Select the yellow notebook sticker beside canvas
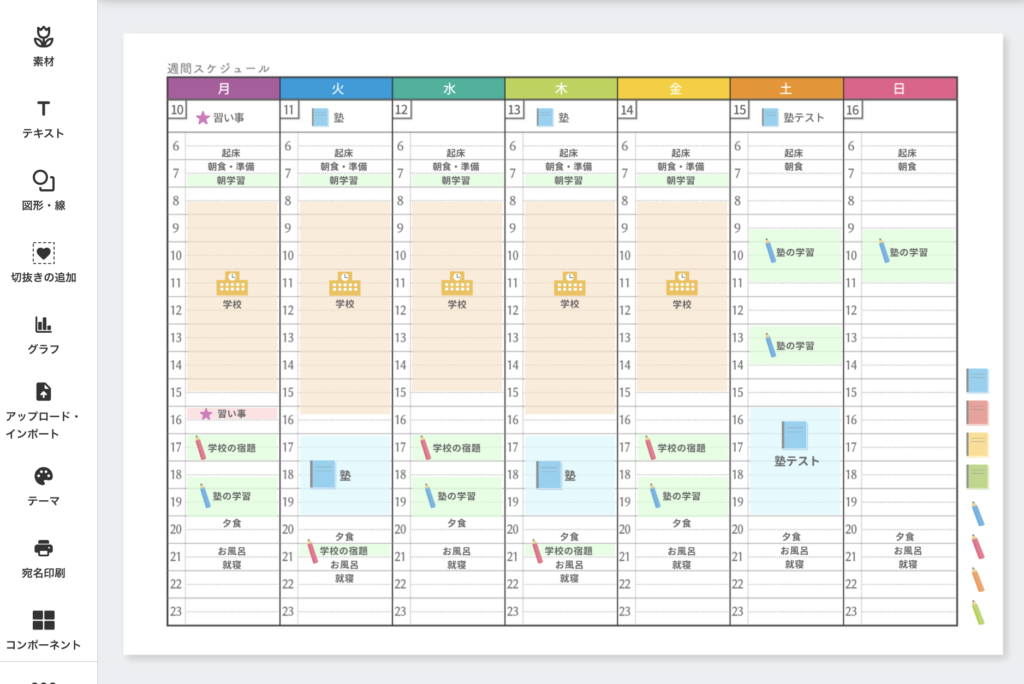1024x684 pixels. 977,444
